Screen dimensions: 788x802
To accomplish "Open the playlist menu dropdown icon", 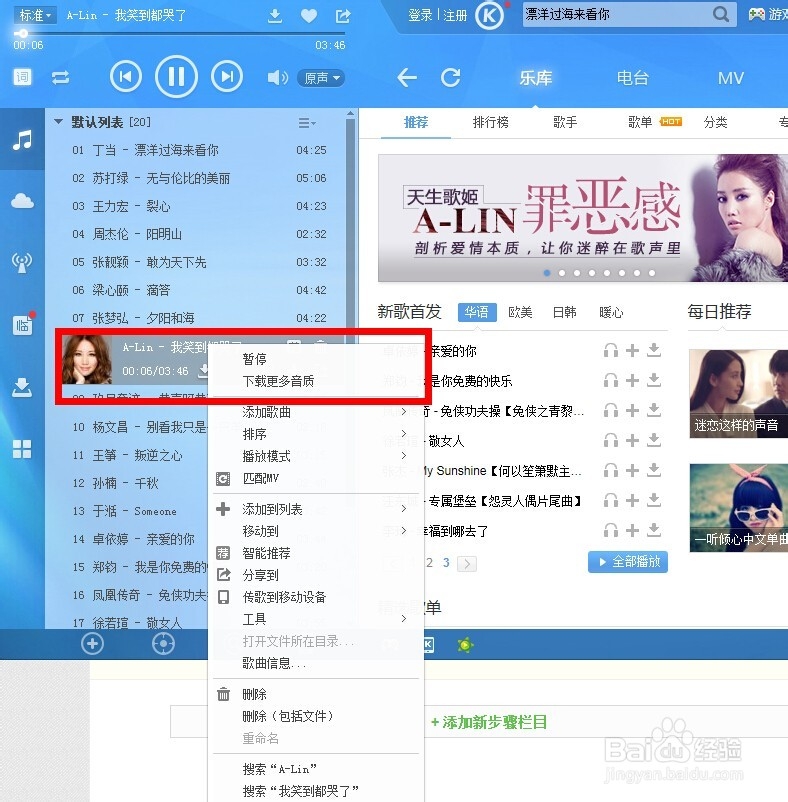I will [x=307, y=123].
